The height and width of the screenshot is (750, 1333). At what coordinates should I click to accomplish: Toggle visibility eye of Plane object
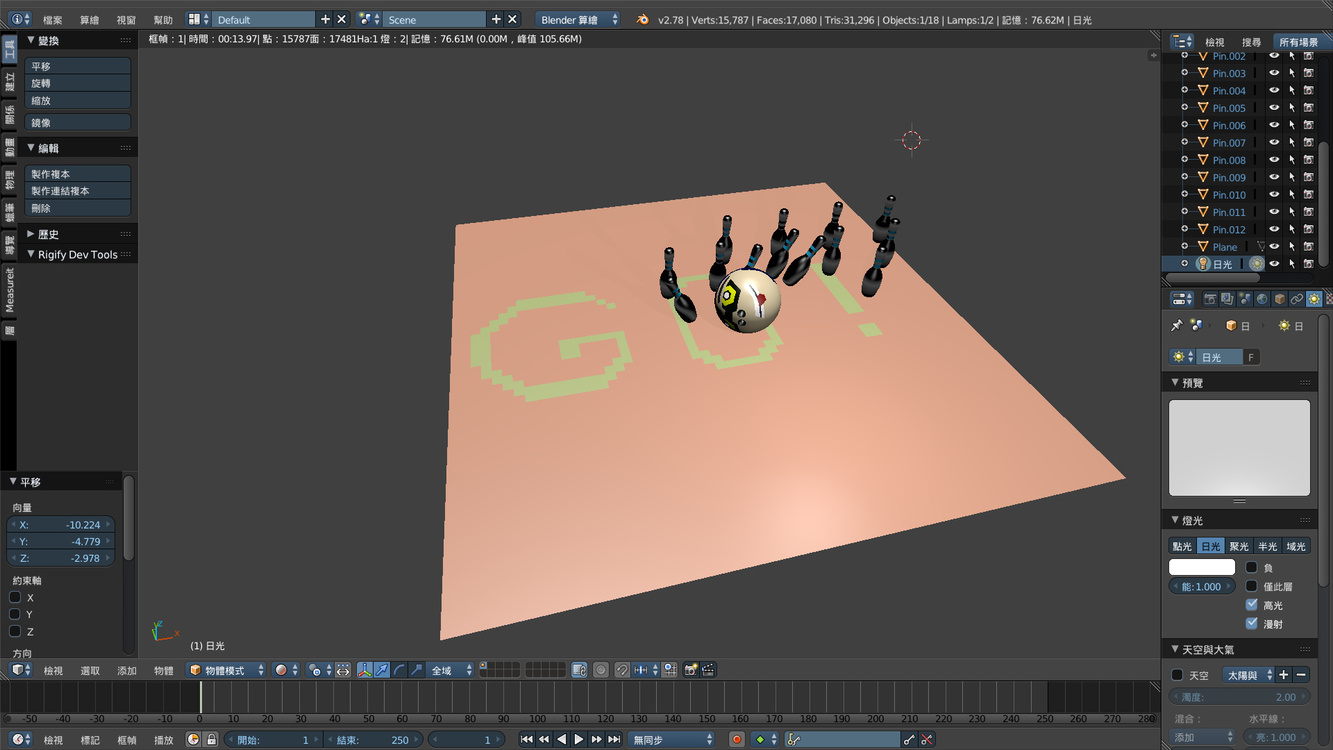(1274, 247)
